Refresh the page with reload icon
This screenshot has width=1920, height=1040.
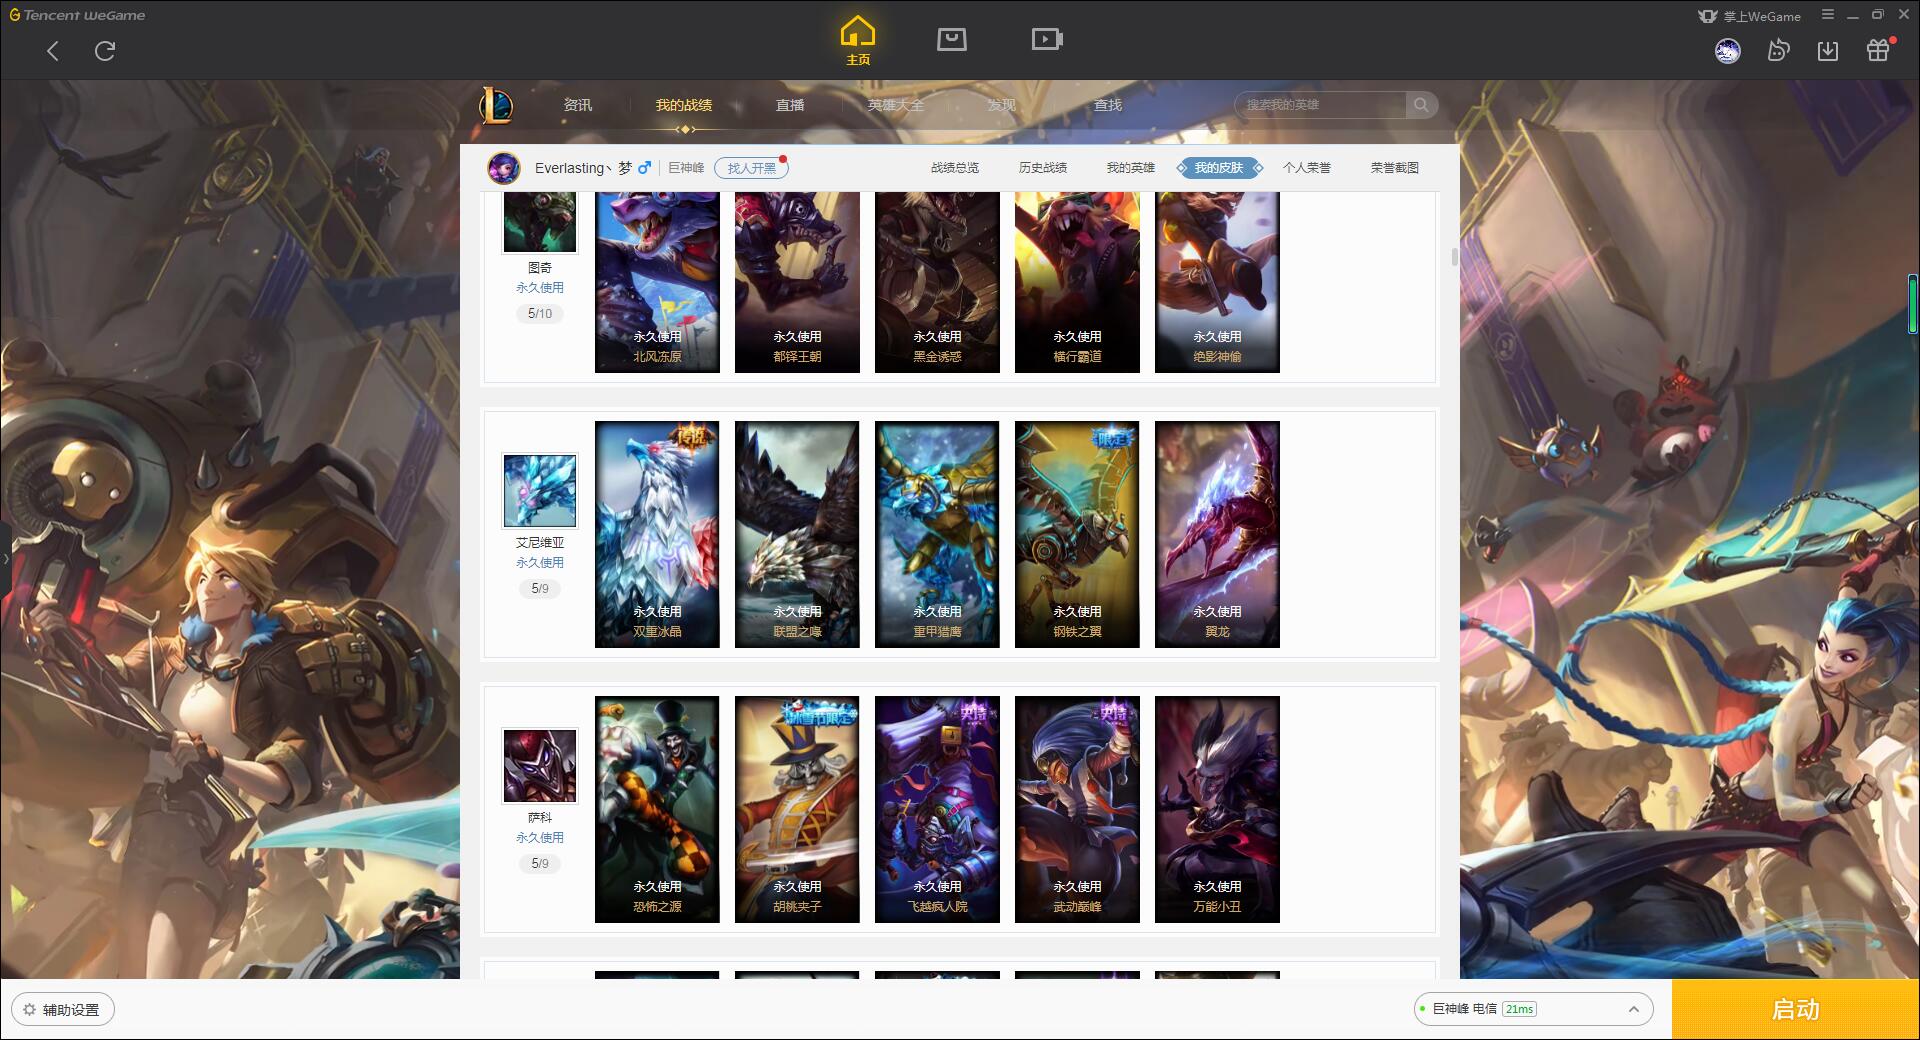(x=105, y=51)
